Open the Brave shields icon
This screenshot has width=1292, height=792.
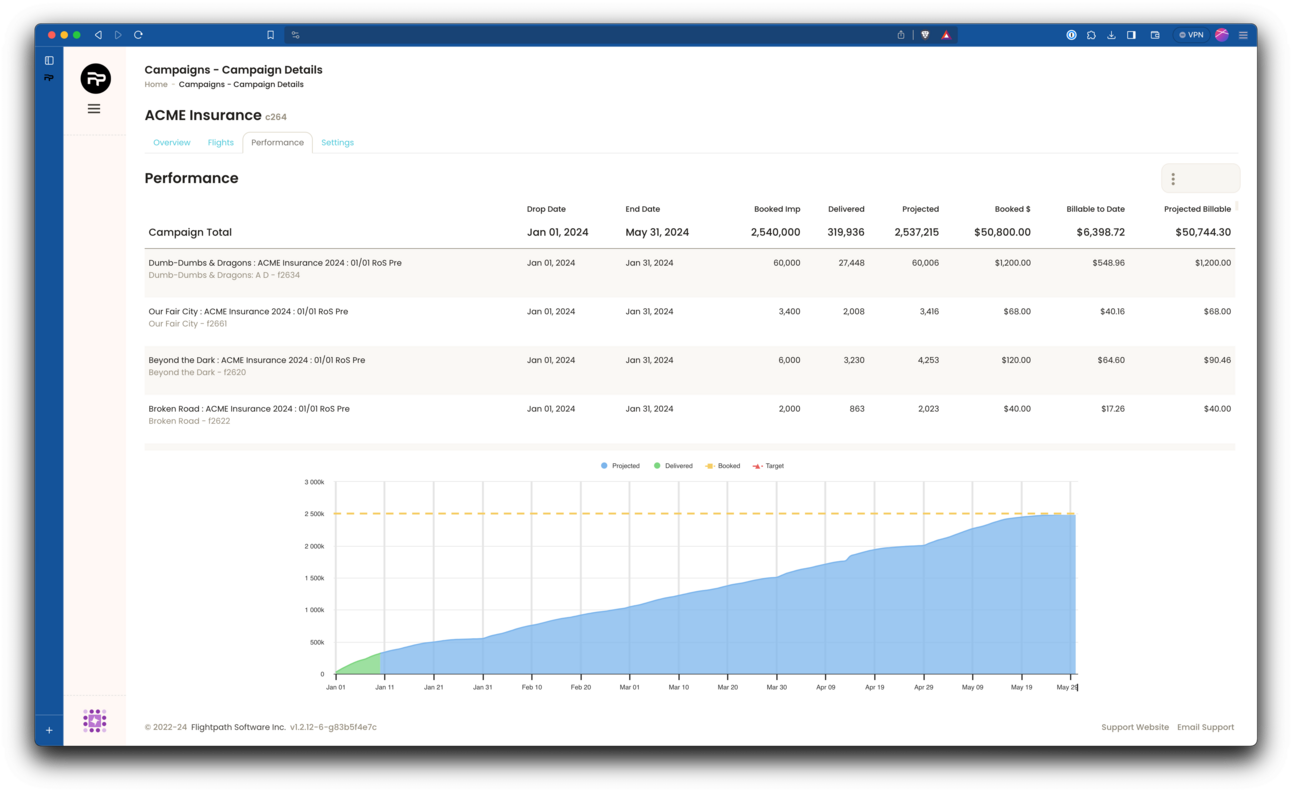[925, 35]
